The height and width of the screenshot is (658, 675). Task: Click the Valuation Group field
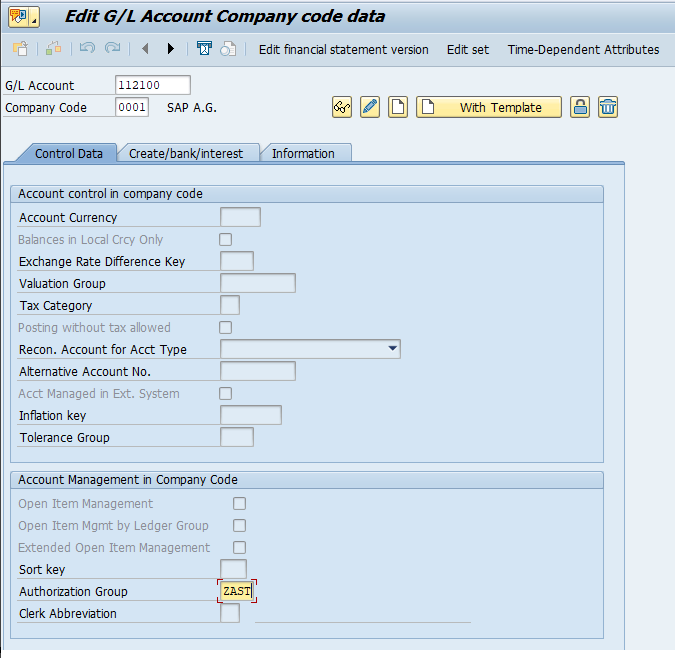pos(258,283)
